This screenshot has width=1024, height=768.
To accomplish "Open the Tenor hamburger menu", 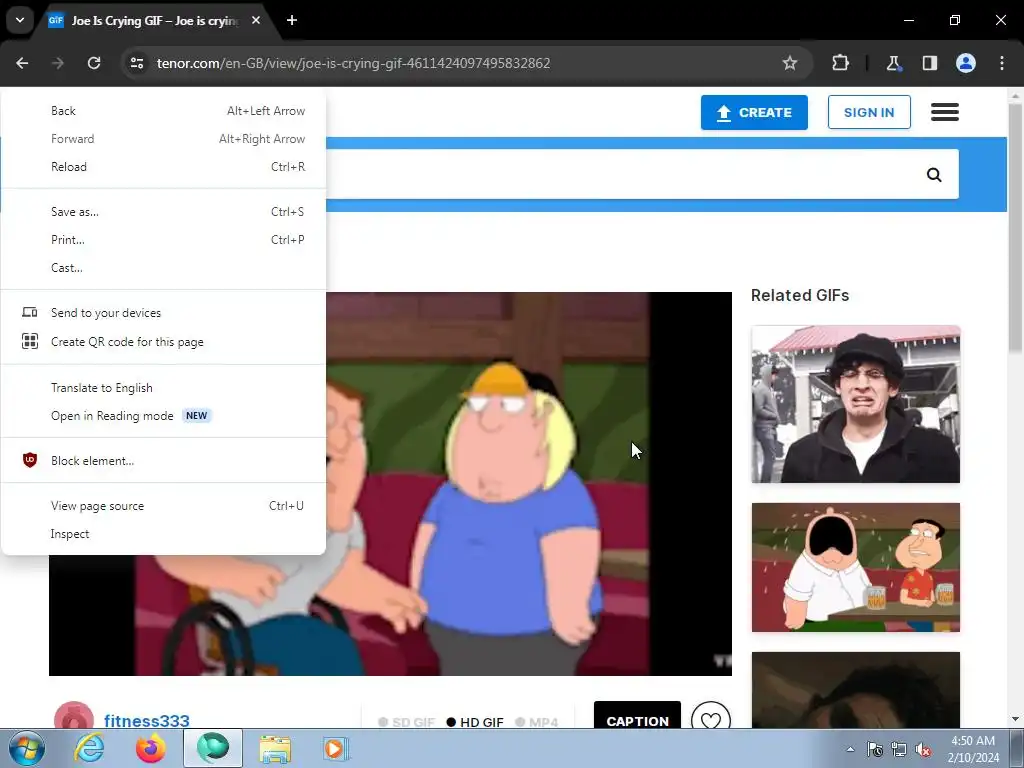I will (x=945, y=112).
